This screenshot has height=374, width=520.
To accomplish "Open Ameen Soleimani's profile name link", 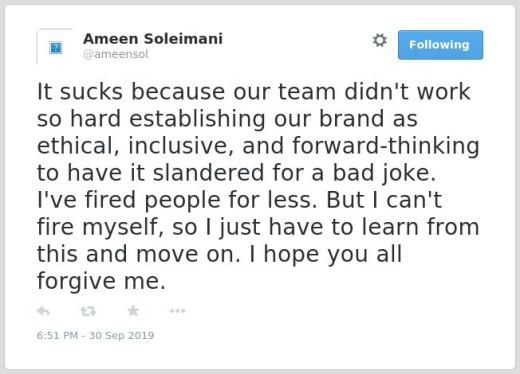I will pos(153,39).
